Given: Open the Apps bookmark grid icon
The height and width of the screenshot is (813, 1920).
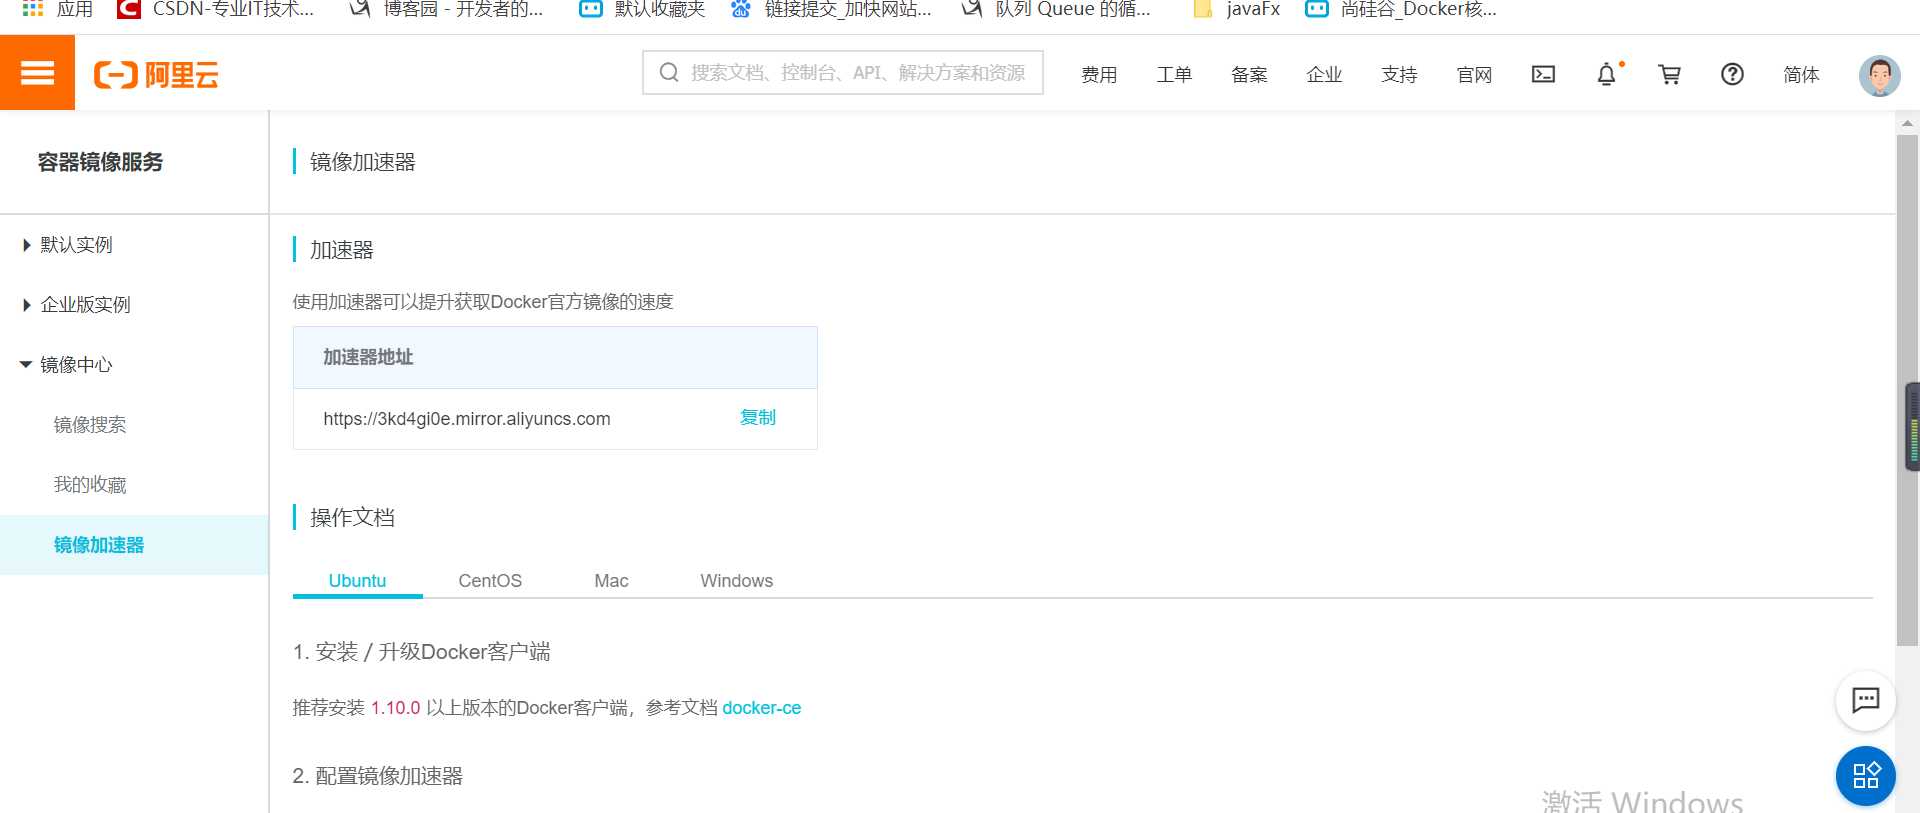Looking at the screenshot, I should coord(33,9).
